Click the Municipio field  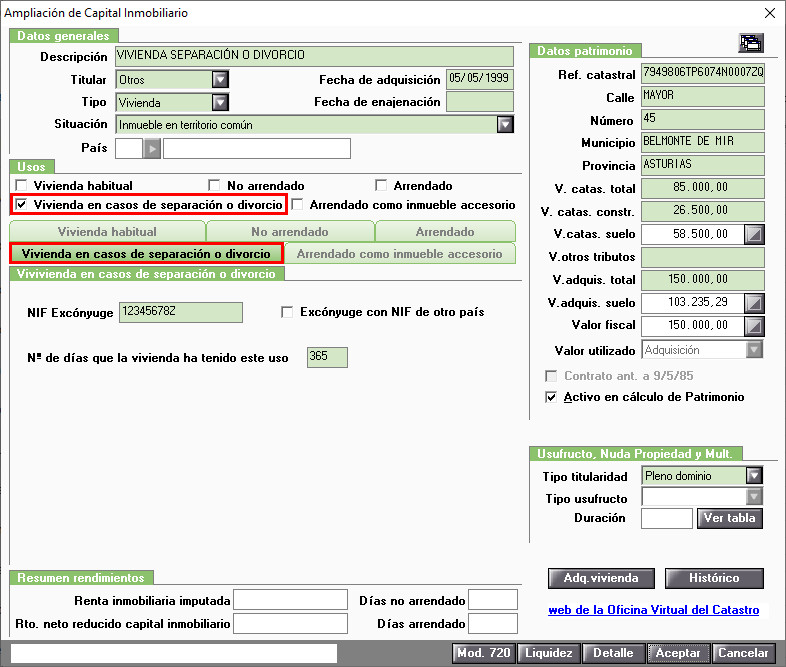[x=703, y=142]
